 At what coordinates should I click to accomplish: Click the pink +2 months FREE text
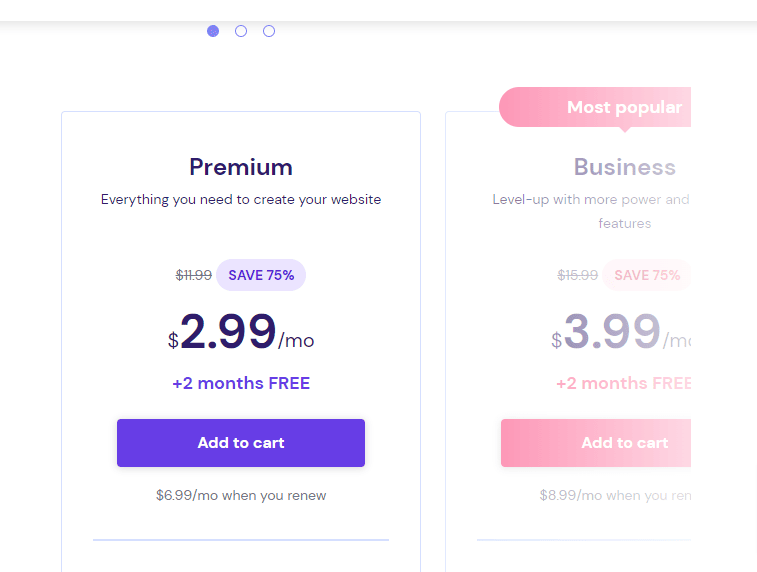[x=624, y=383]
